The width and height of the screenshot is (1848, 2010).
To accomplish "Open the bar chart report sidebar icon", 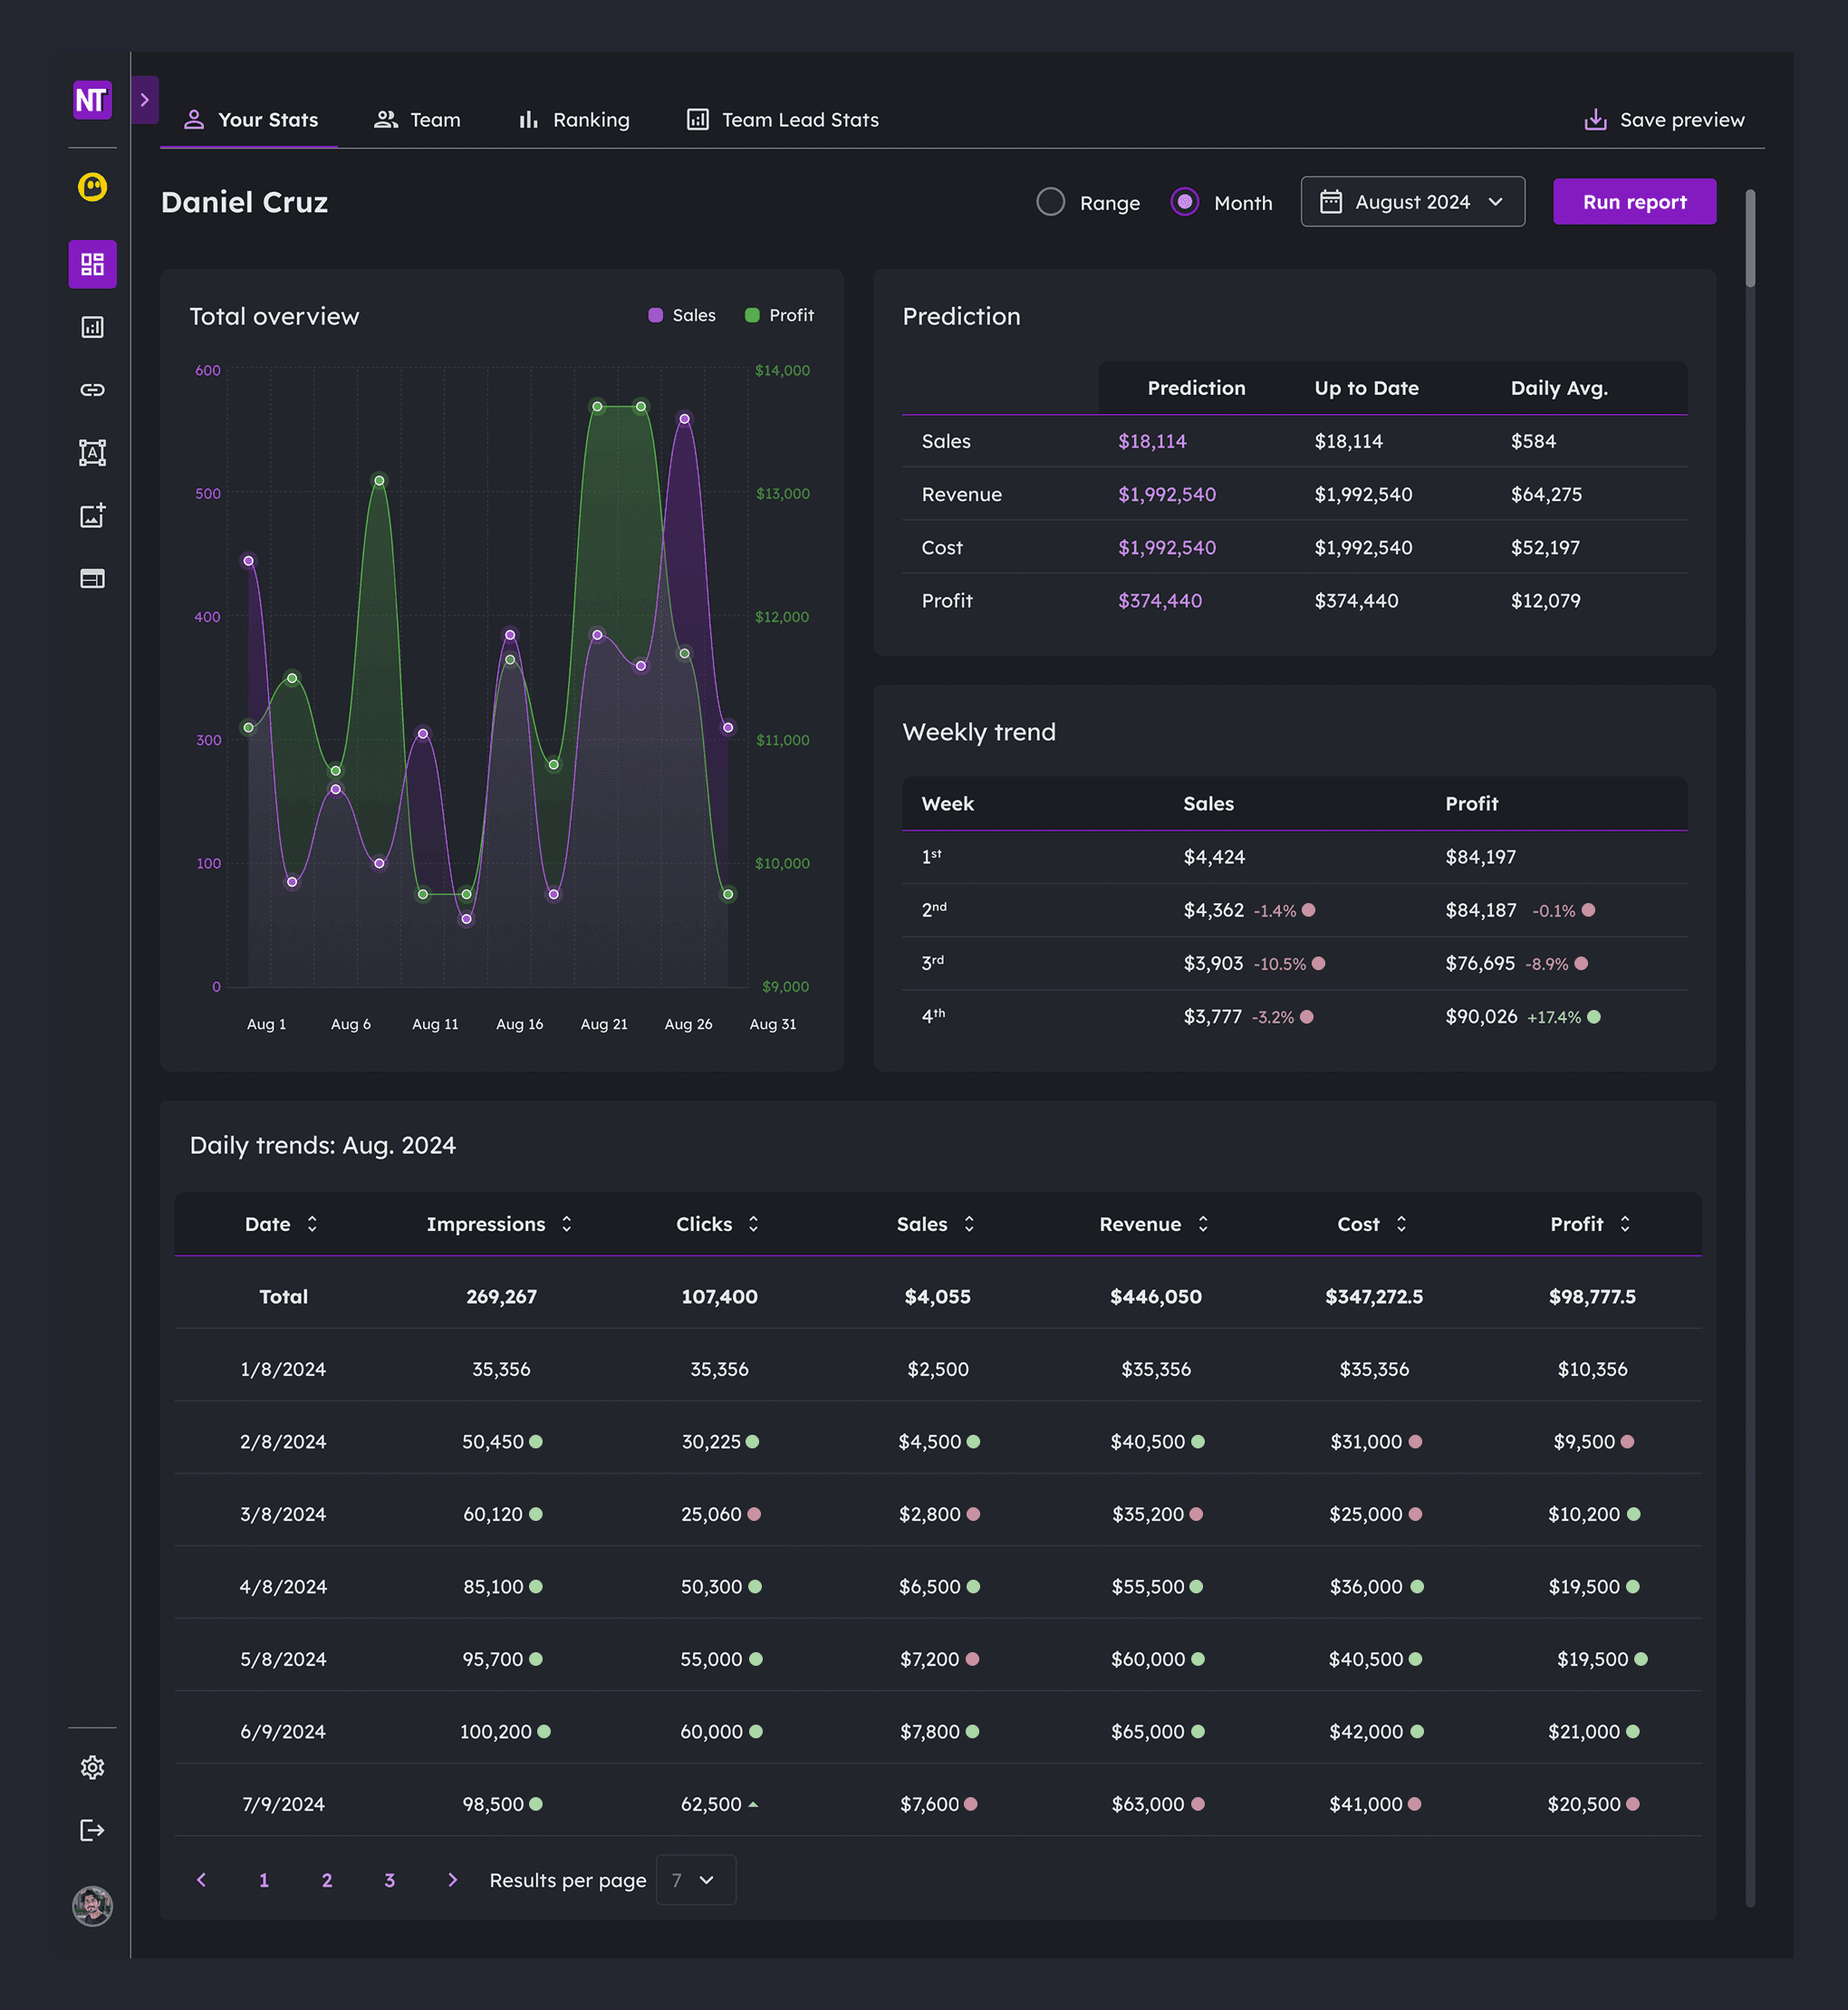I will point(92,327).
